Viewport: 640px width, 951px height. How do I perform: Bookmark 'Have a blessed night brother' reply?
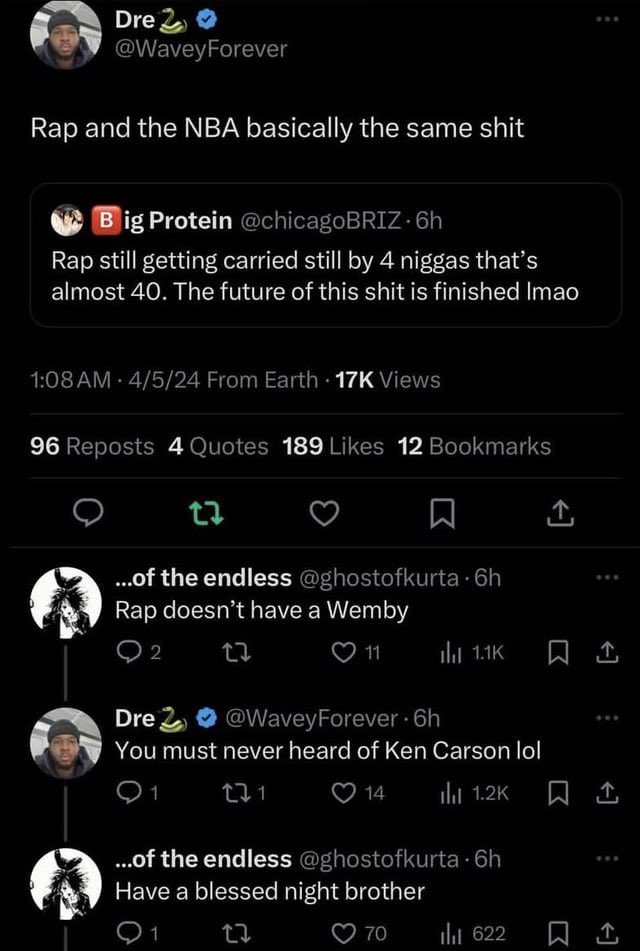(x=557, y=933)
